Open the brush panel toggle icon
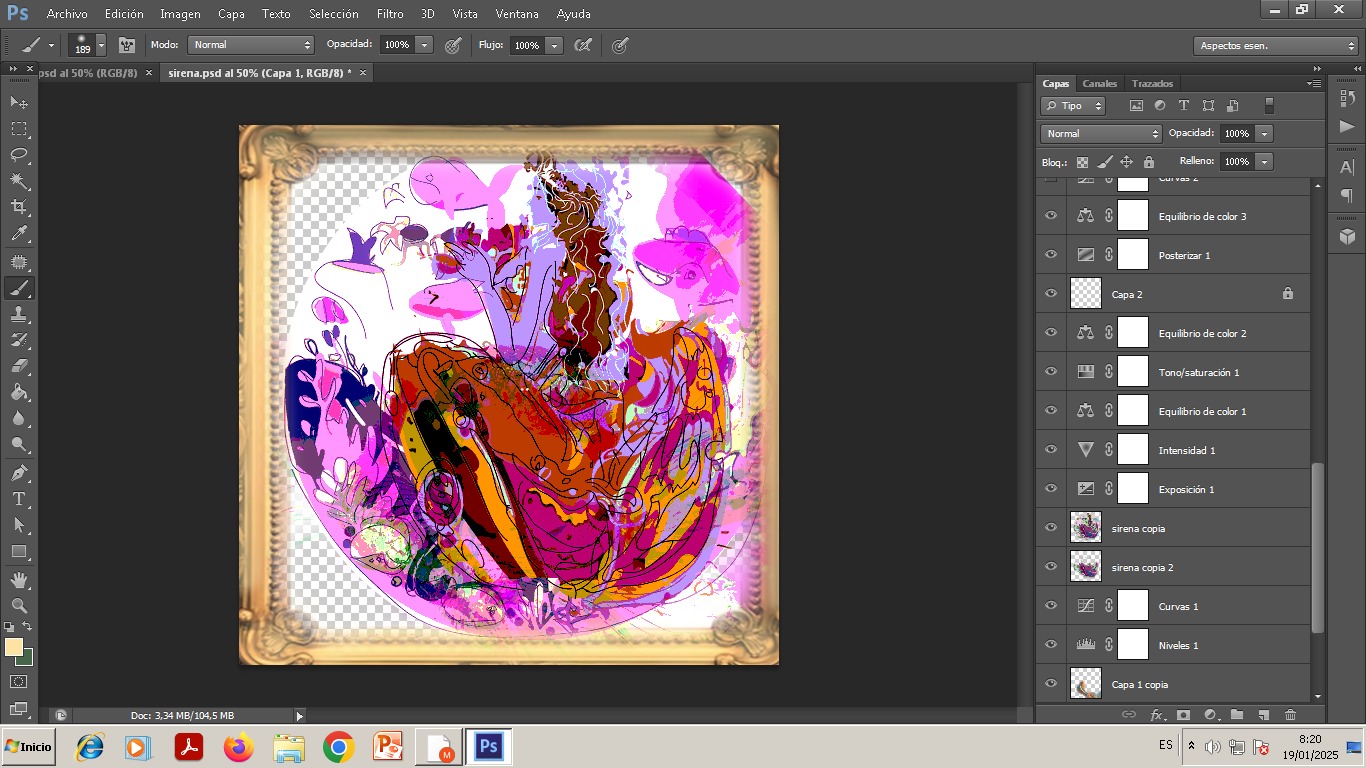Screen dimensions: 1366x768 pyautogui.click(x=127, y=45)
